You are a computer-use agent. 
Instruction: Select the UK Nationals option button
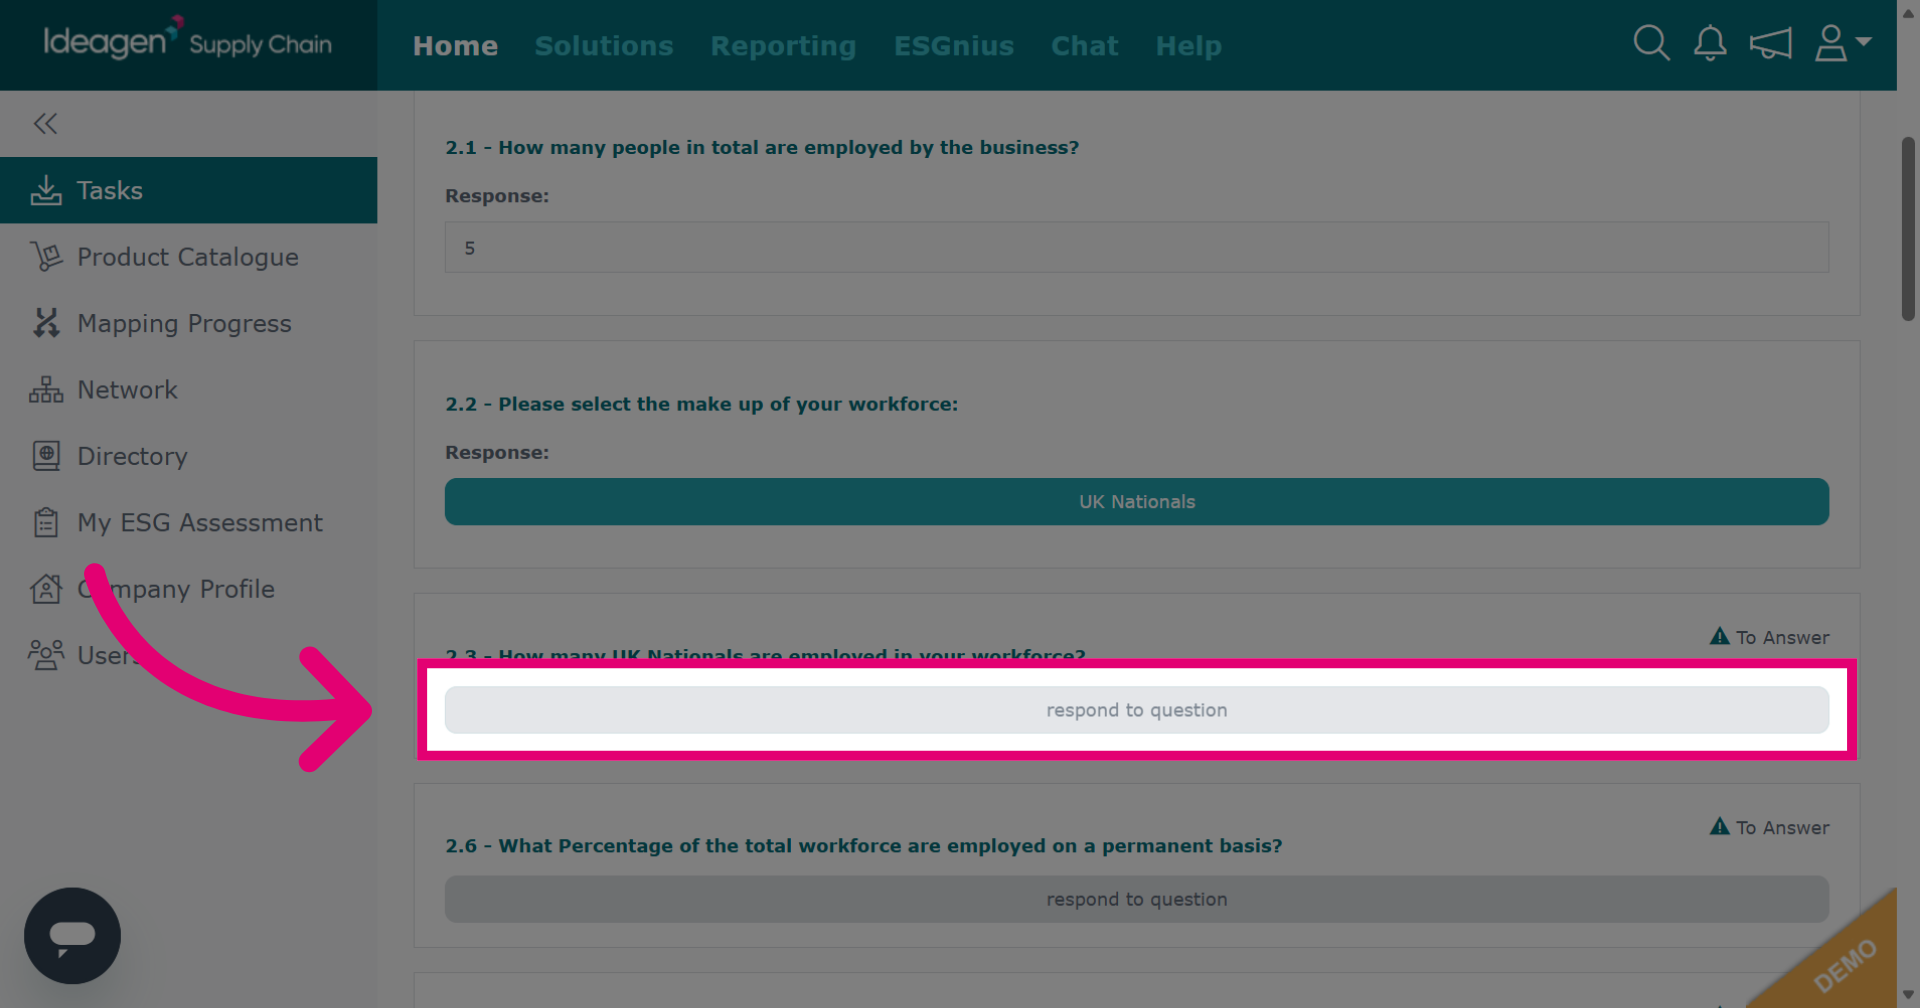click(1137, 501)
